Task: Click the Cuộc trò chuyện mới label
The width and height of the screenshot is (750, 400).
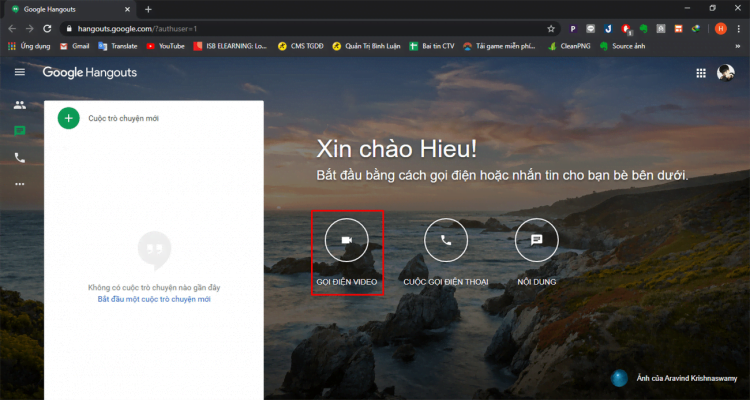Action: click(x=123, y=119)
